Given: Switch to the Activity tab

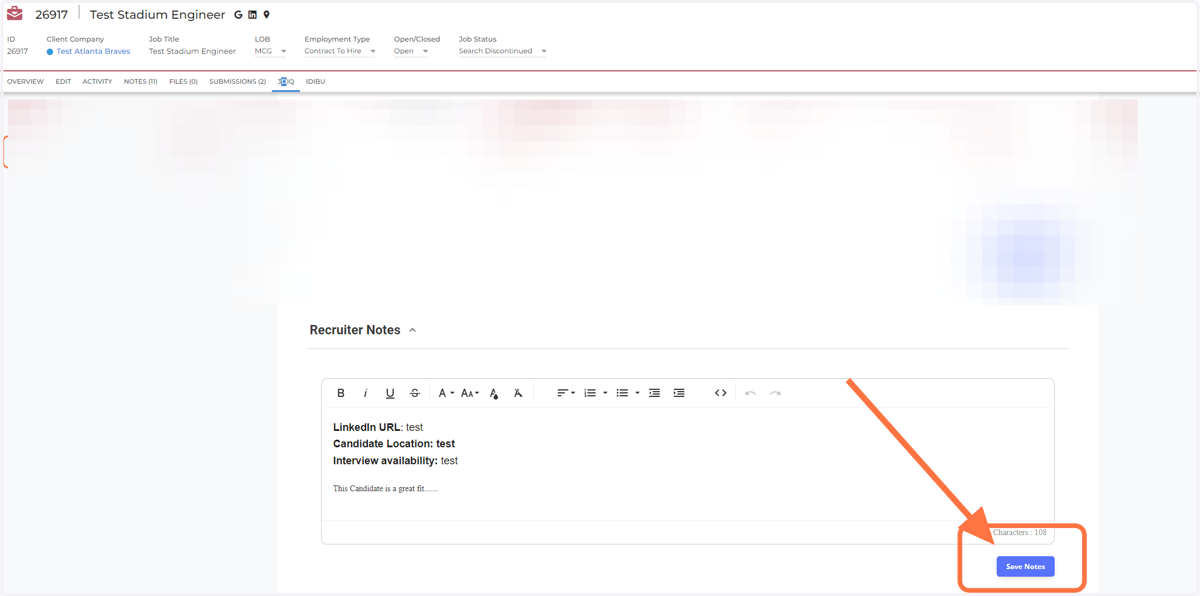Looking at the screenshot, I should [x=97, y=82].
